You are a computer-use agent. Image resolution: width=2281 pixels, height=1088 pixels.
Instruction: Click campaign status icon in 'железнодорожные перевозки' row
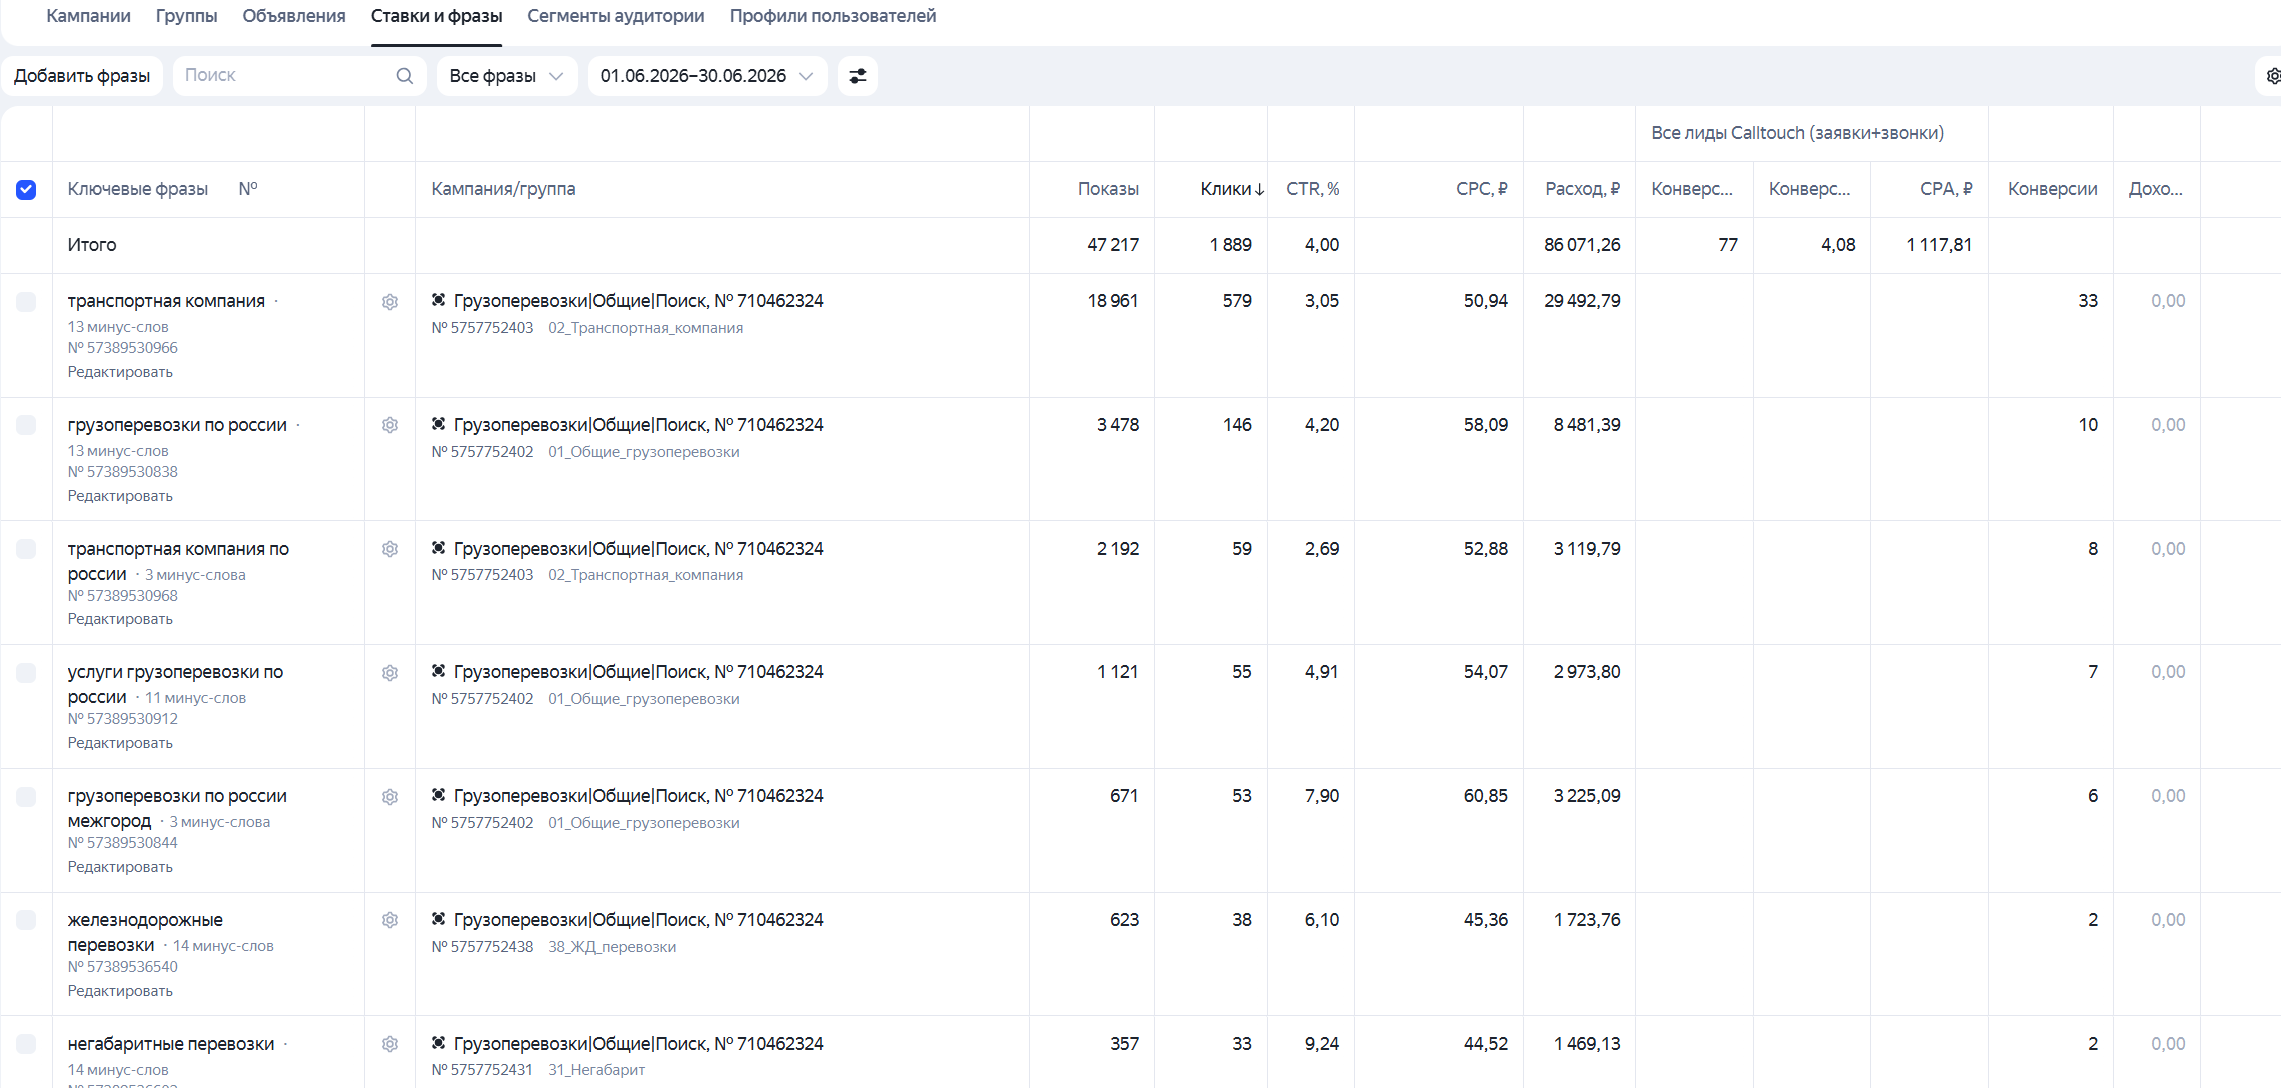438,919
